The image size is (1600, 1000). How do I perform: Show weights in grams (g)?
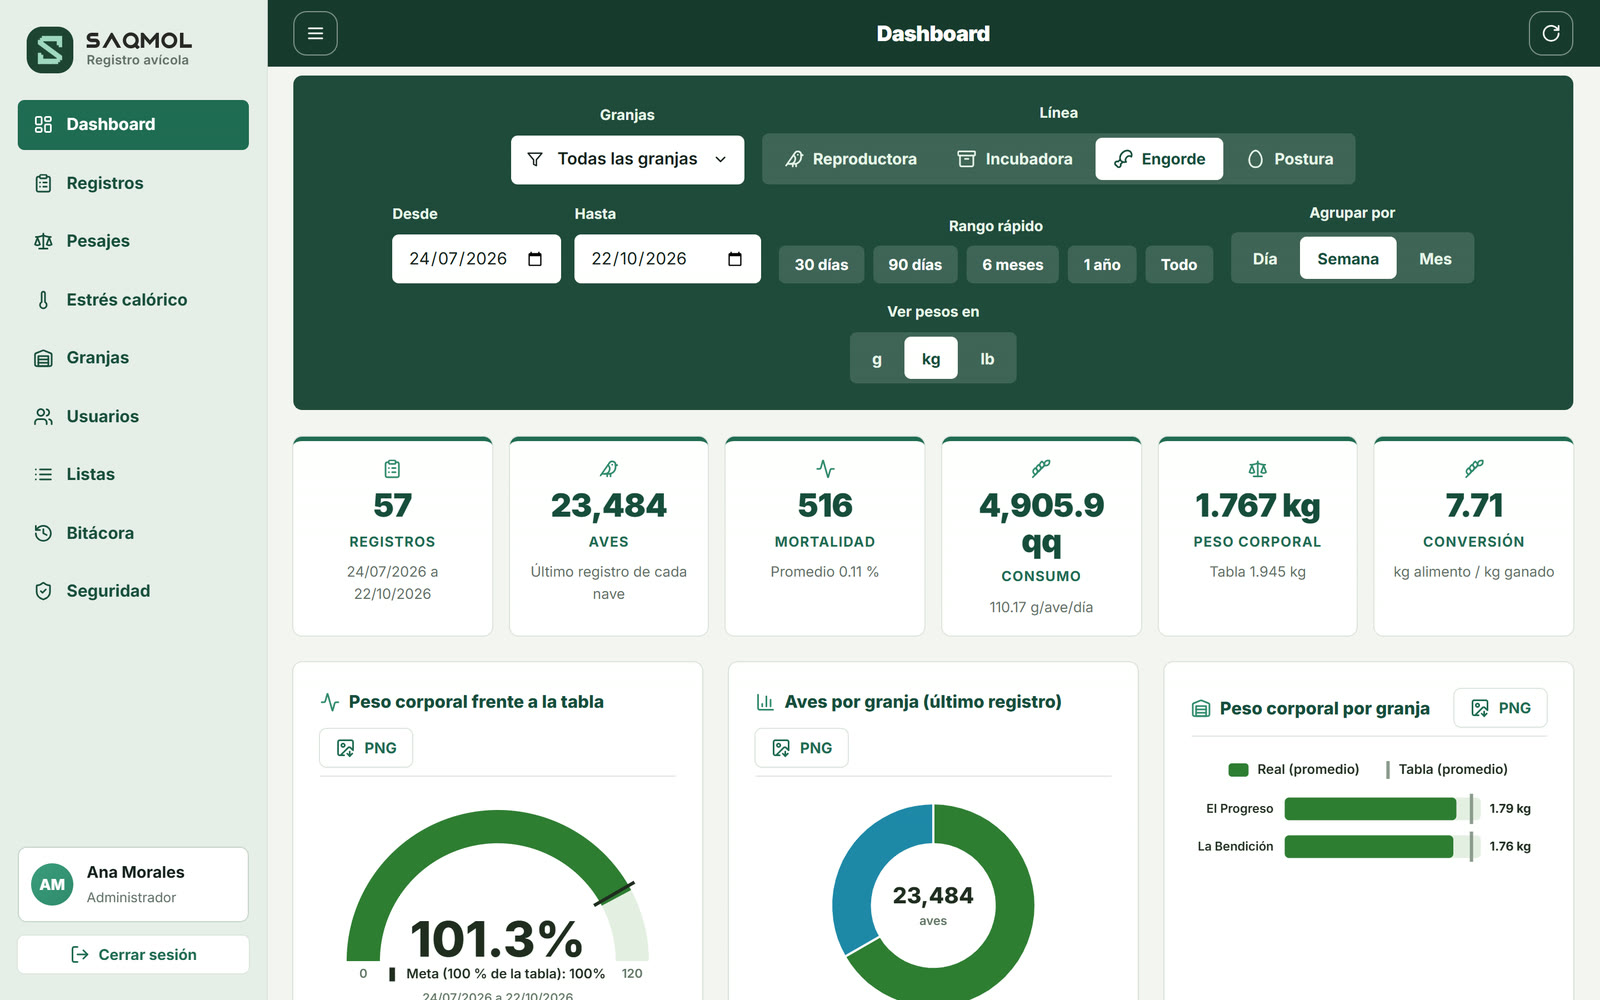(877, 358)
